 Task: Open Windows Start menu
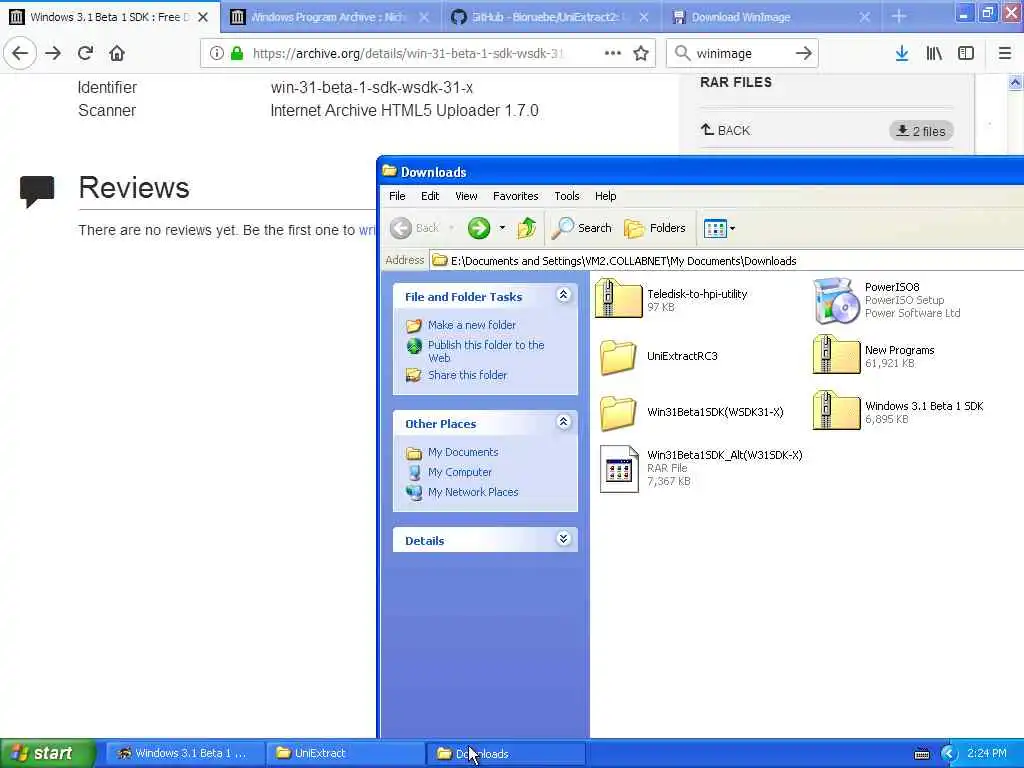47,753
